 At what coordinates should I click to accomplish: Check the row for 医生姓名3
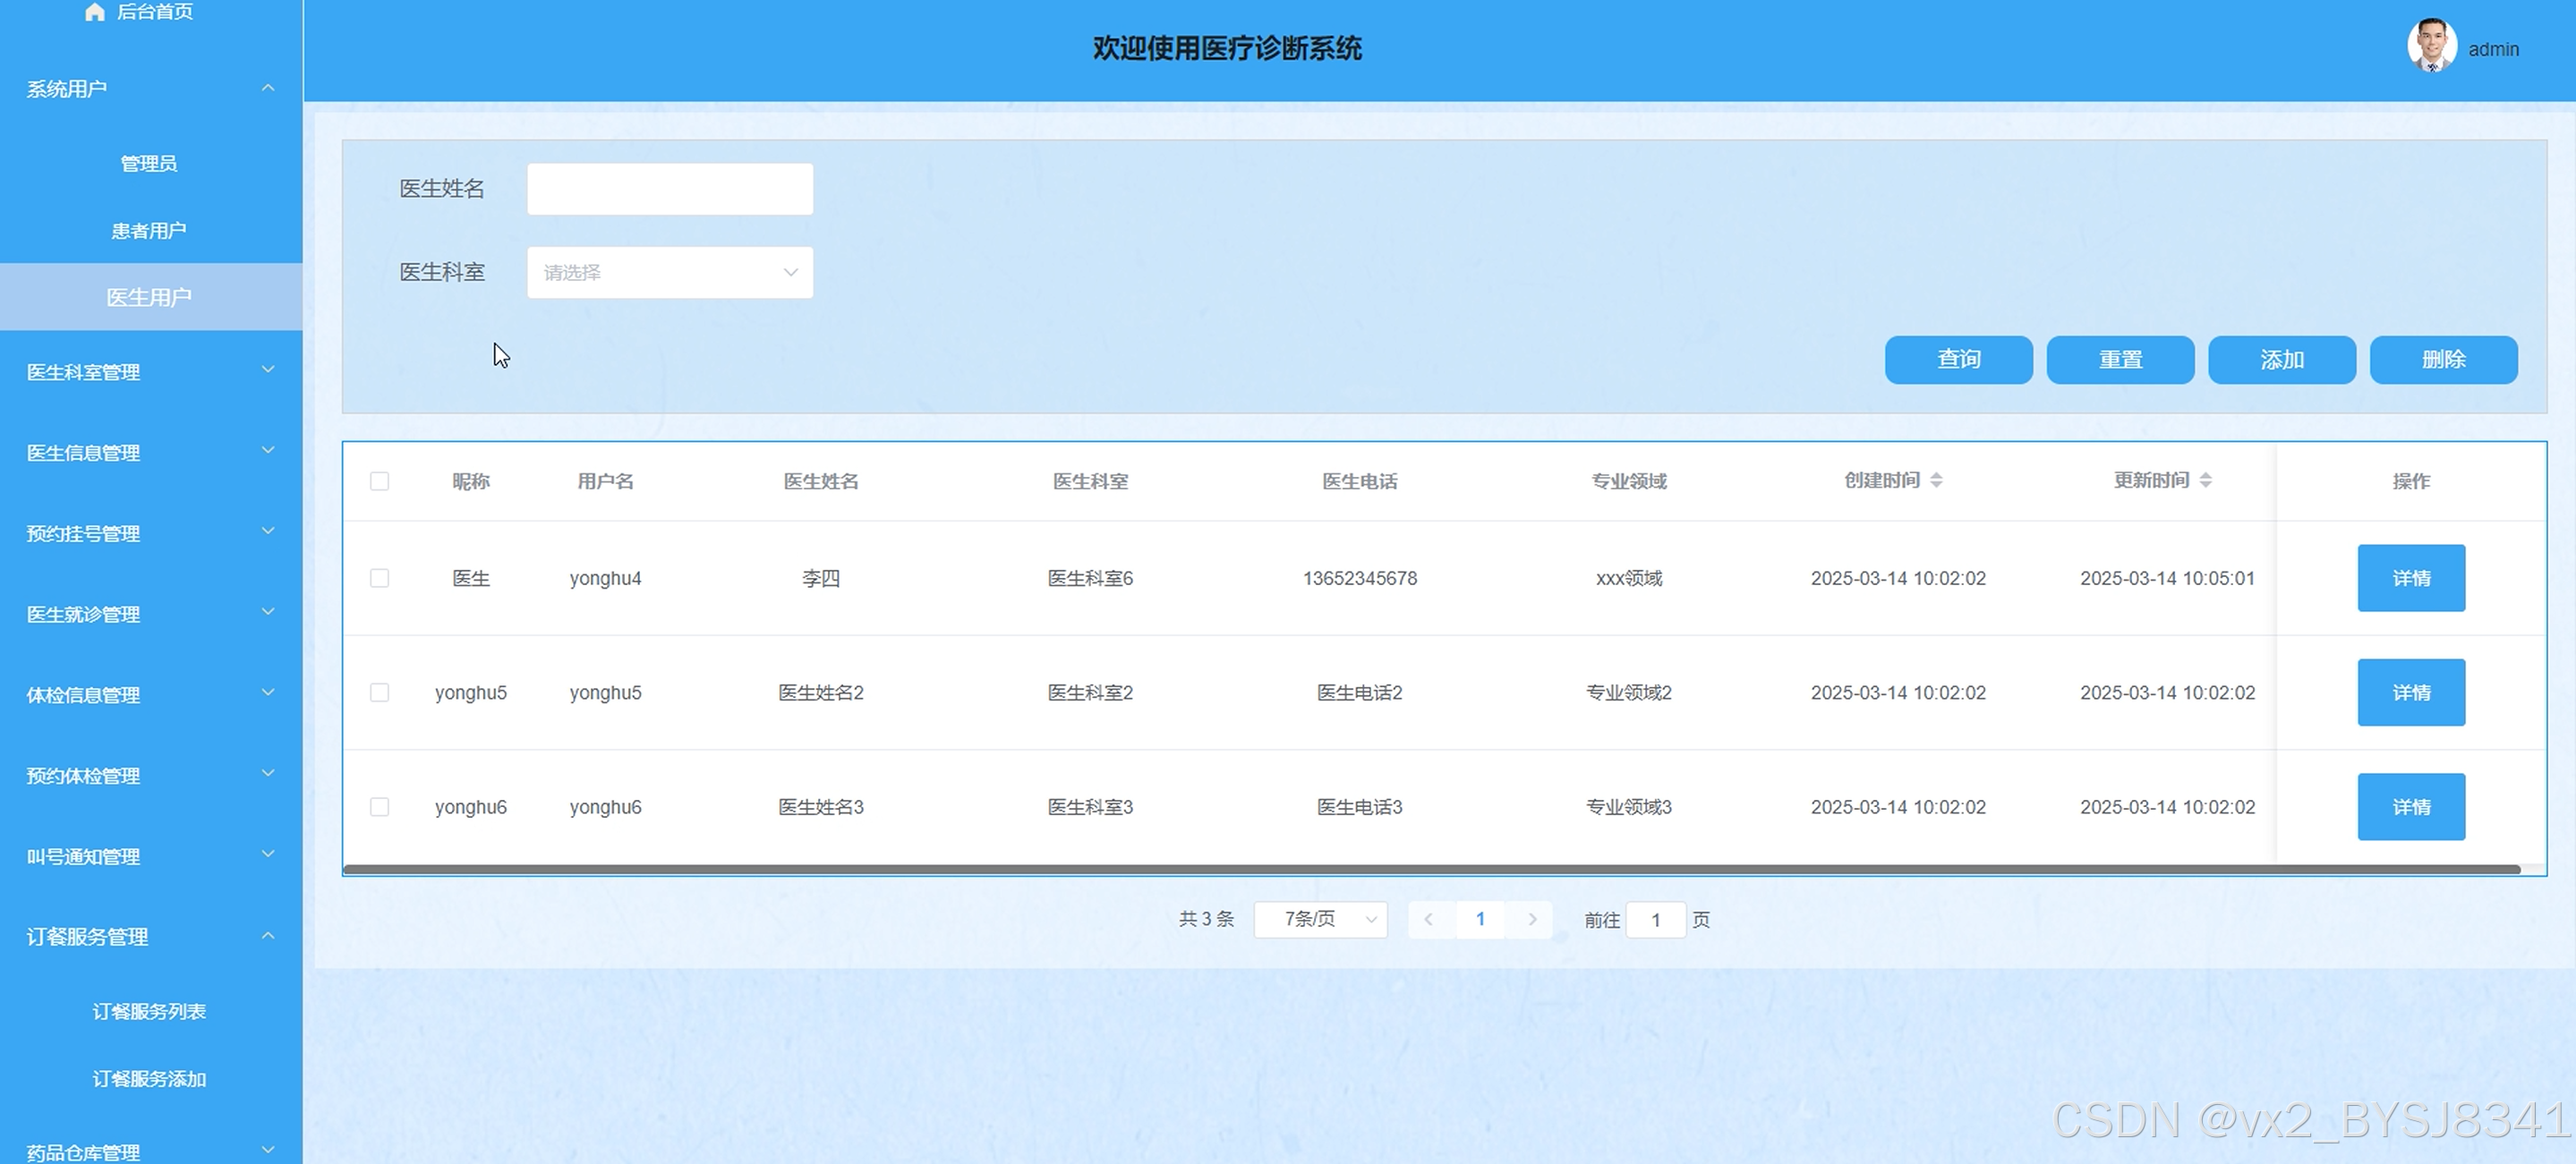coord(379,807)
